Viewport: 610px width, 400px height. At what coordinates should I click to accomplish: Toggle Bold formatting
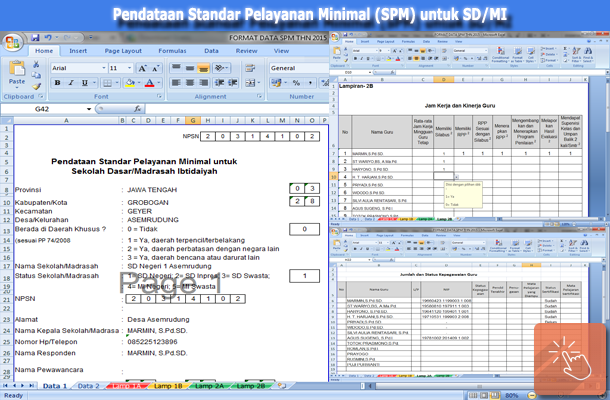(58, 83)
